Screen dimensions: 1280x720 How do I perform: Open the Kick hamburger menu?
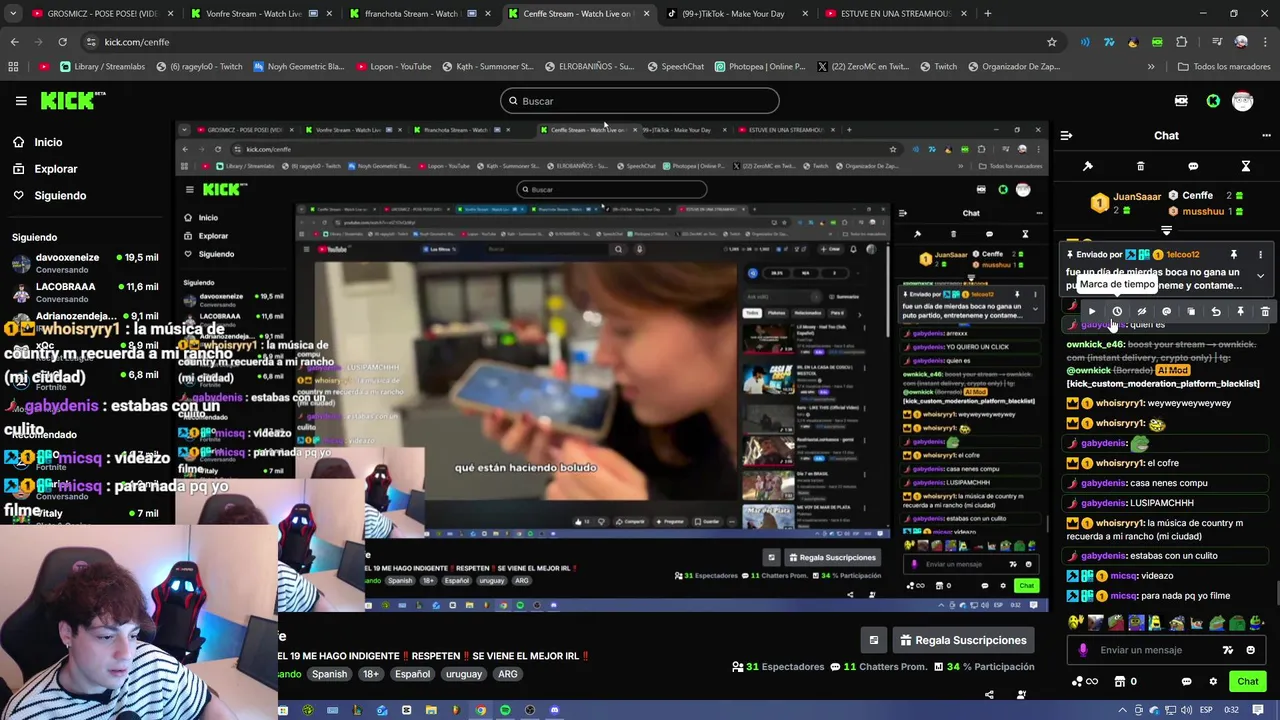(x=21, y=101)
